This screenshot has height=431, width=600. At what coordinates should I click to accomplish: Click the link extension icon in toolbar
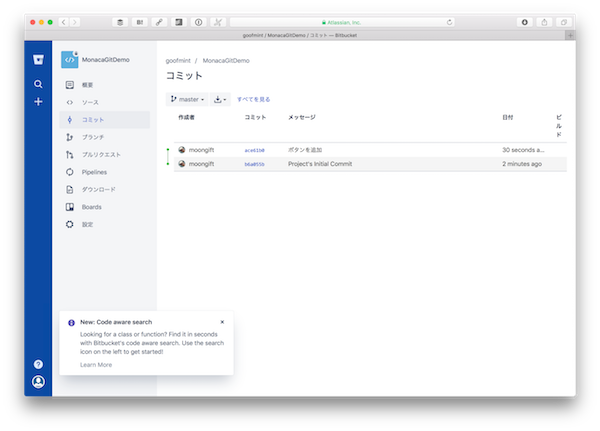[159, 22]
